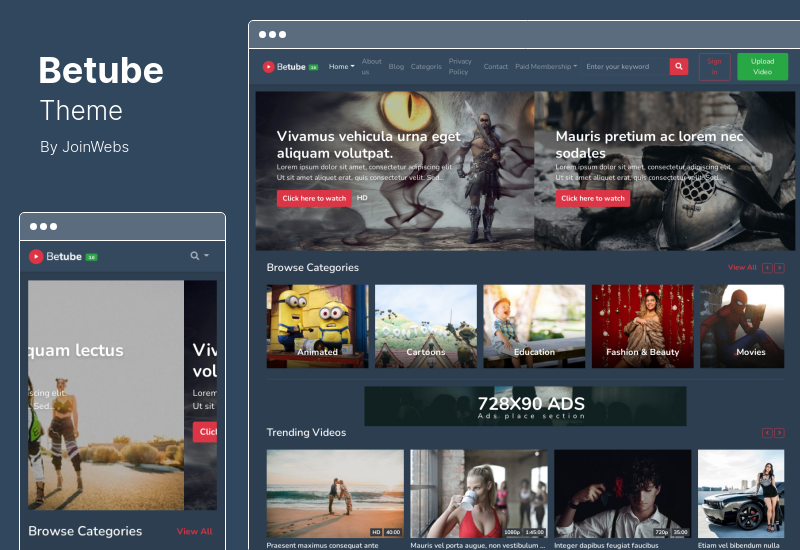Open the man in dark video thumbnail
Image resolution: width=800 pixels, height=550 pixels.
(623, 493)
